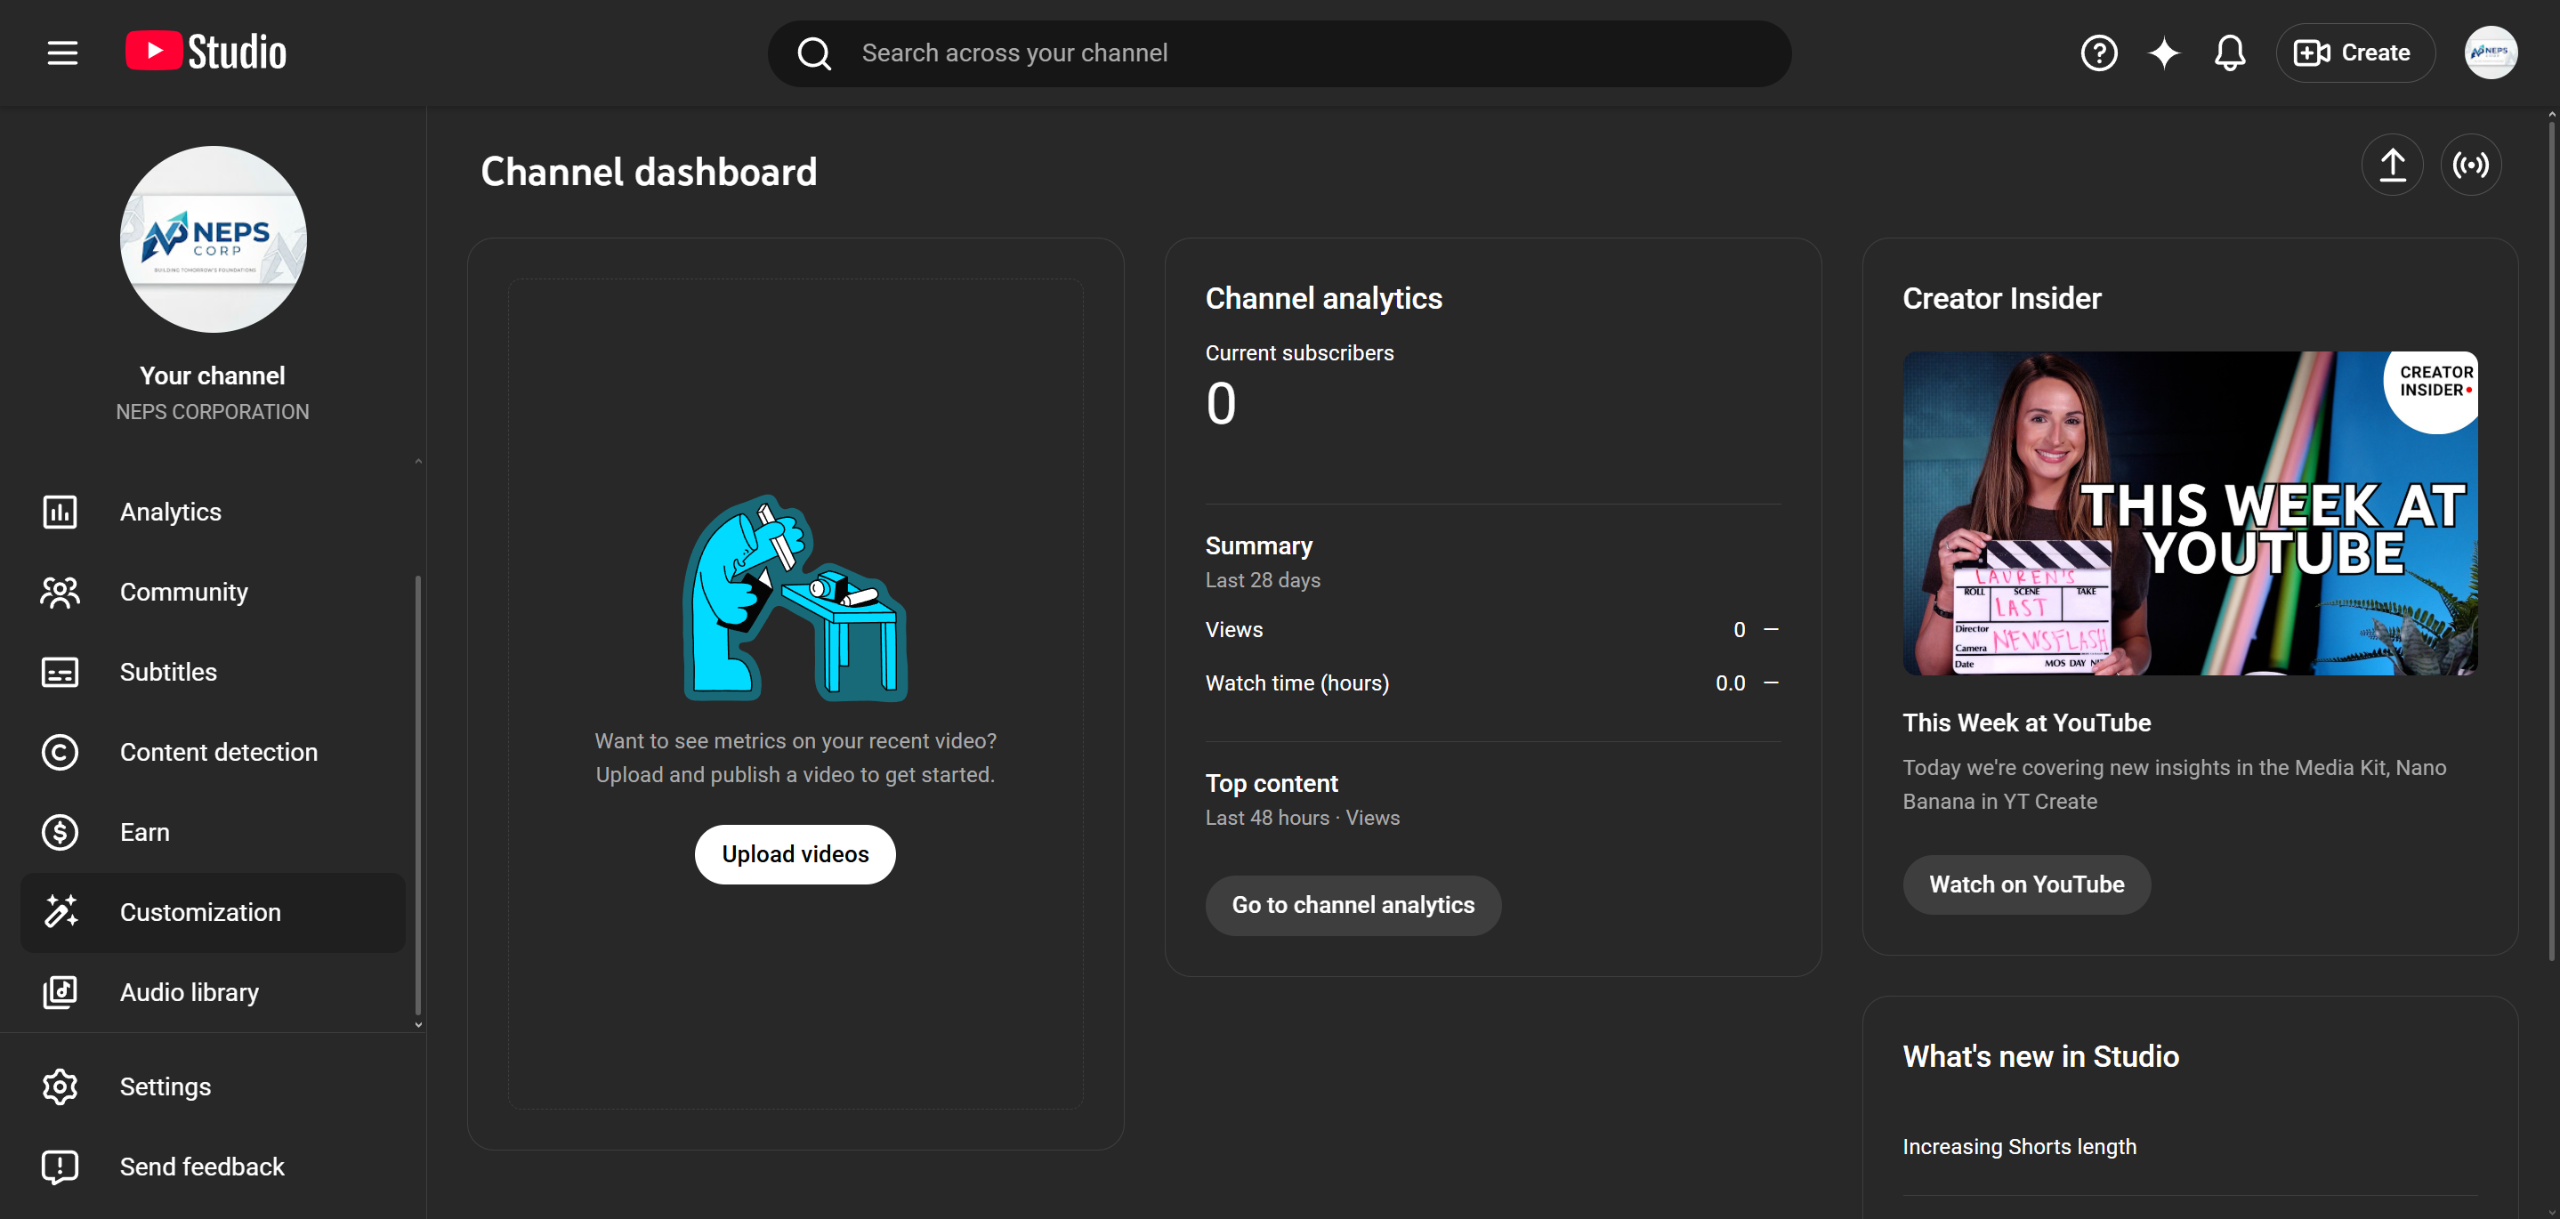The height and width of the screenshot is (1219, 2560).
Task: Click the YouTube Studio logo
Action: (x=206, y=52)
